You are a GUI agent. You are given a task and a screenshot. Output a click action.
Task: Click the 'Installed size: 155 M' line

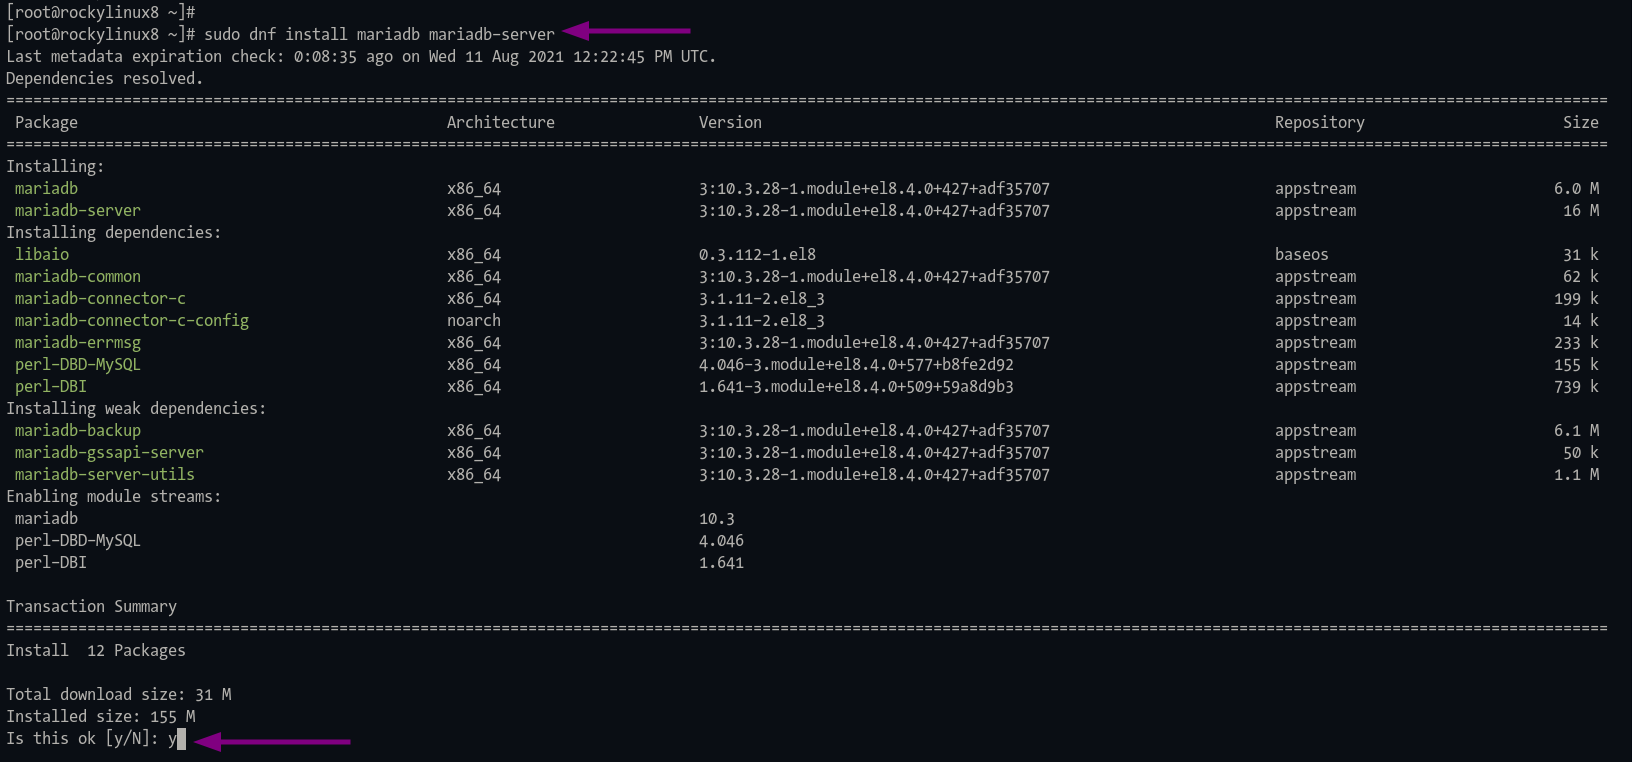100,716
